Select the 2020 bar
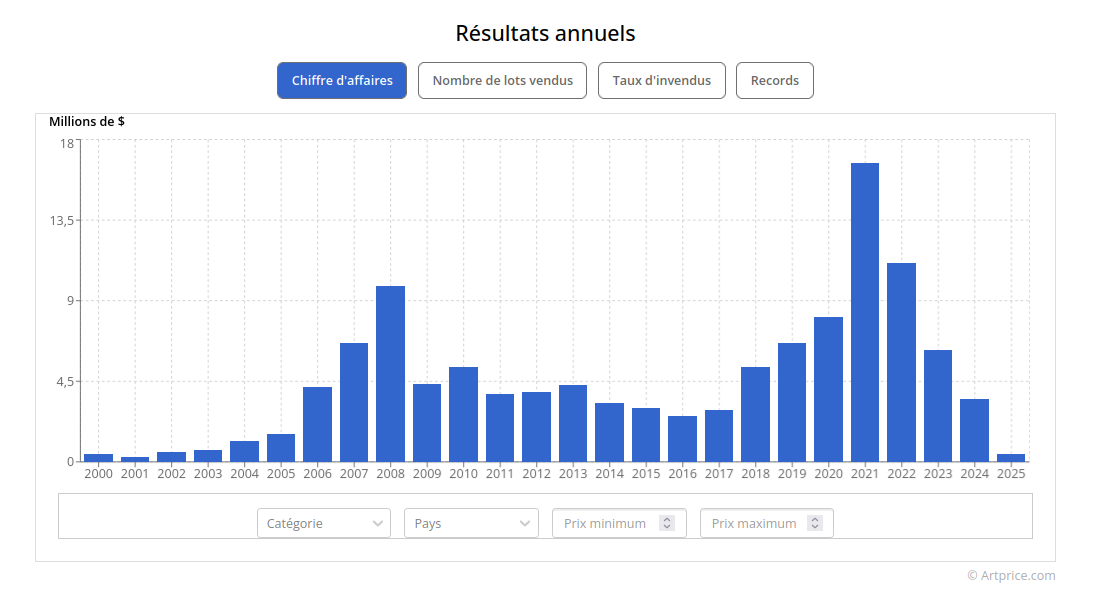The width and height of the screenshot is (1095, 609). tap(828, 389)
